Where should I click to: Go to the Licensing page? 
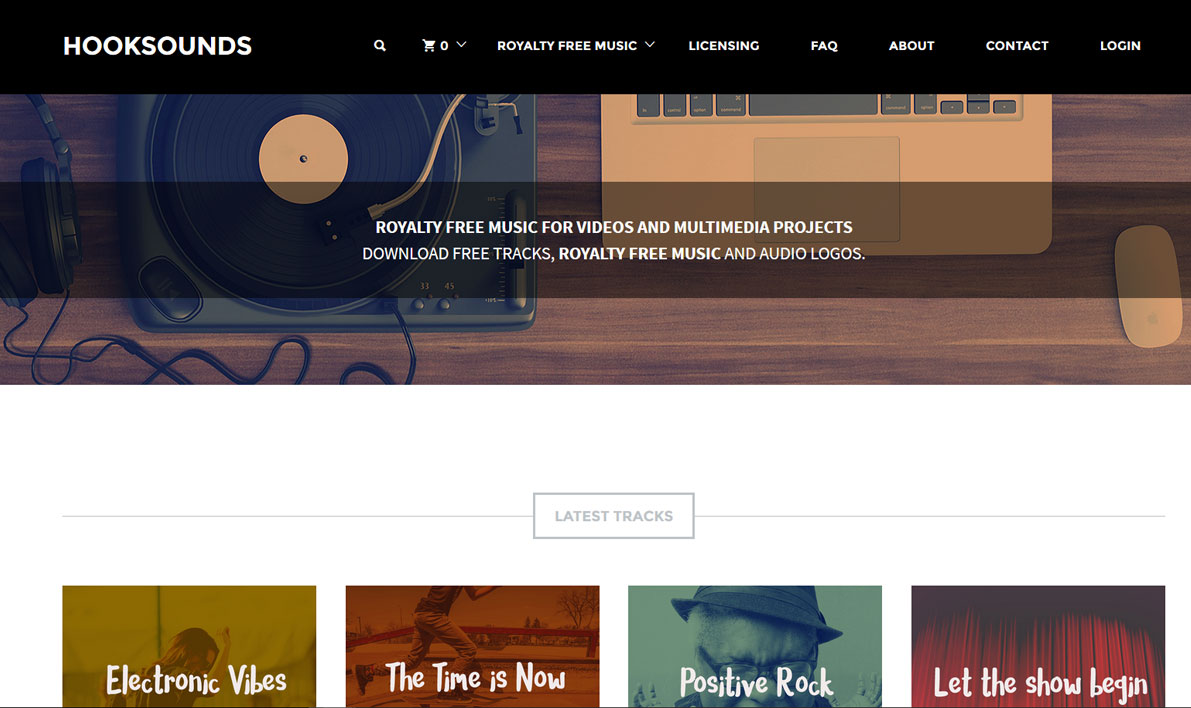point(724,46)
